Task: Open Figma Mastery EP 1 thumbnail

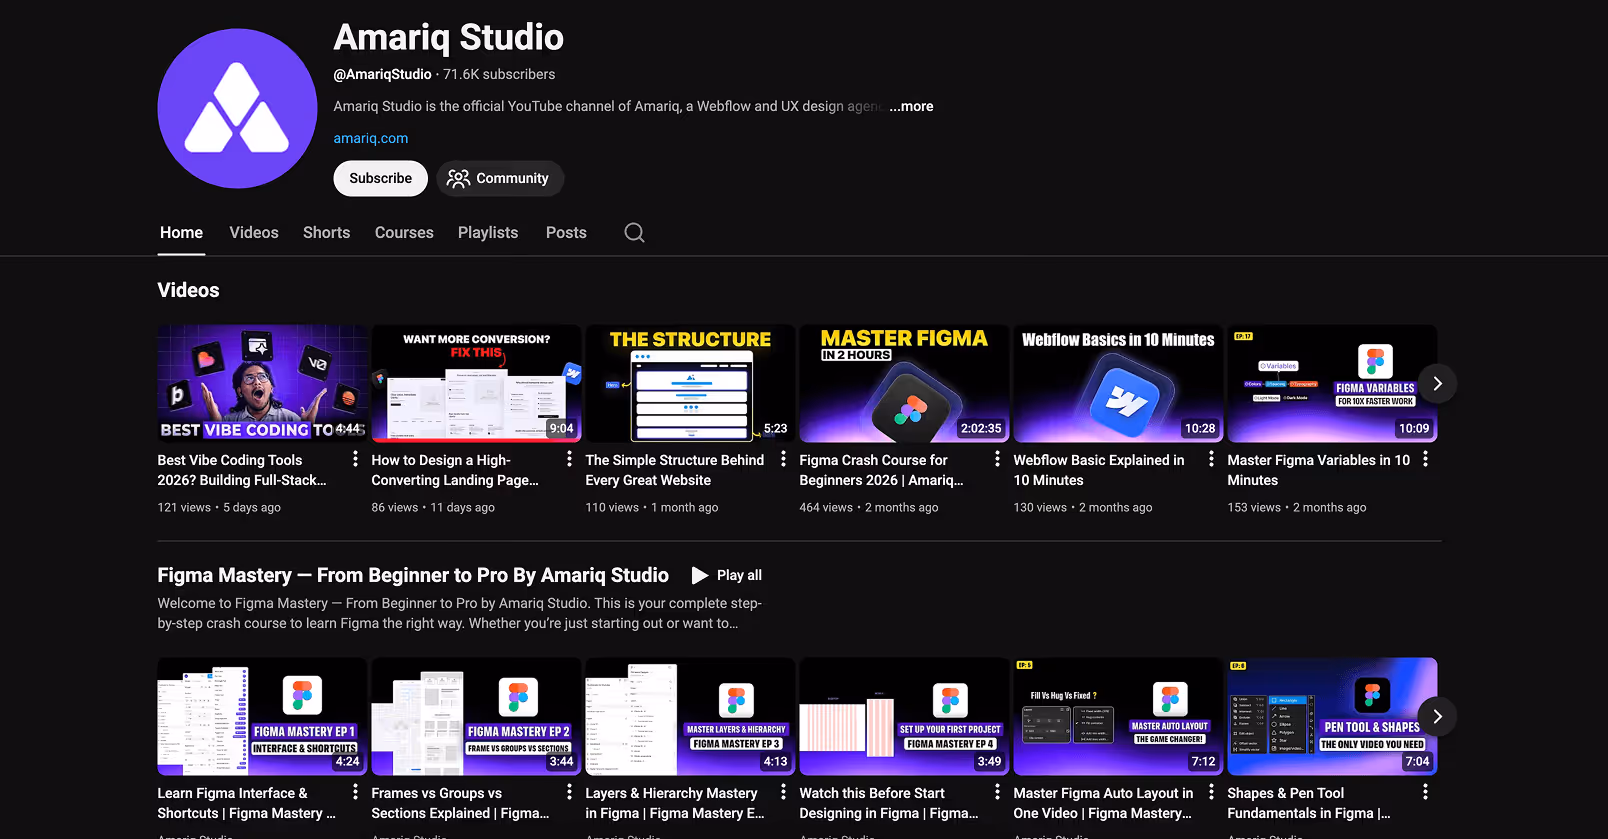Action: tap(262, 716)
